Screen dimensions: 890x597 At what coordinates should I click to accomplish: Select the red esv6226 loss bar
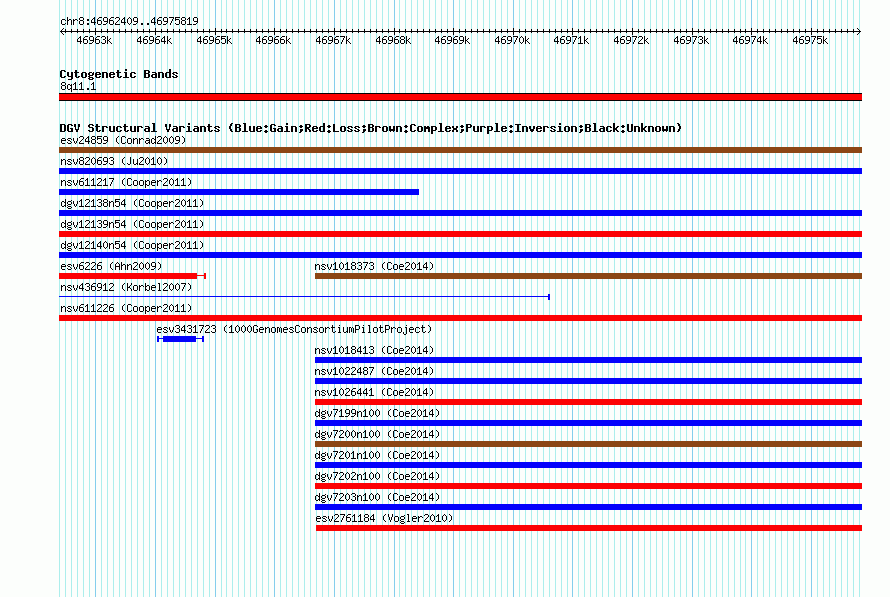pos(132,276)
